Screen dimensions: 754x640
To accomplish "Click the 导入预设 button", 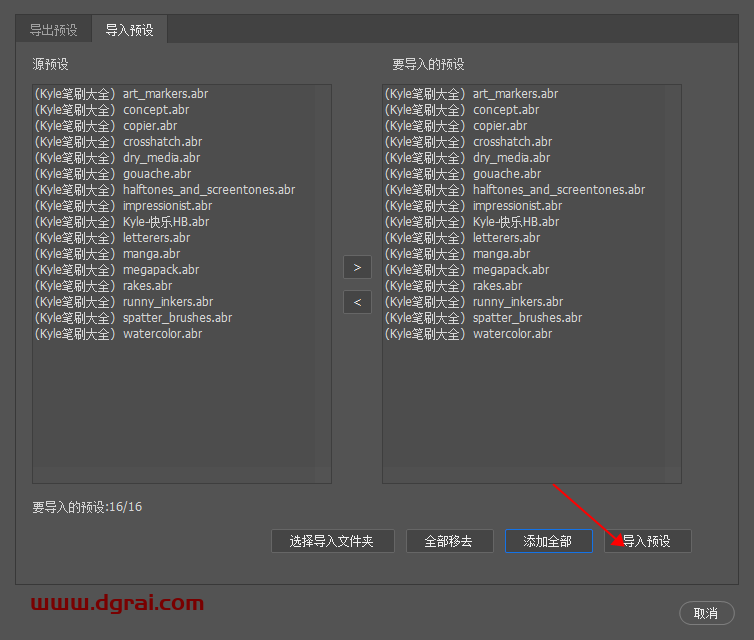I will coord(648,541).
